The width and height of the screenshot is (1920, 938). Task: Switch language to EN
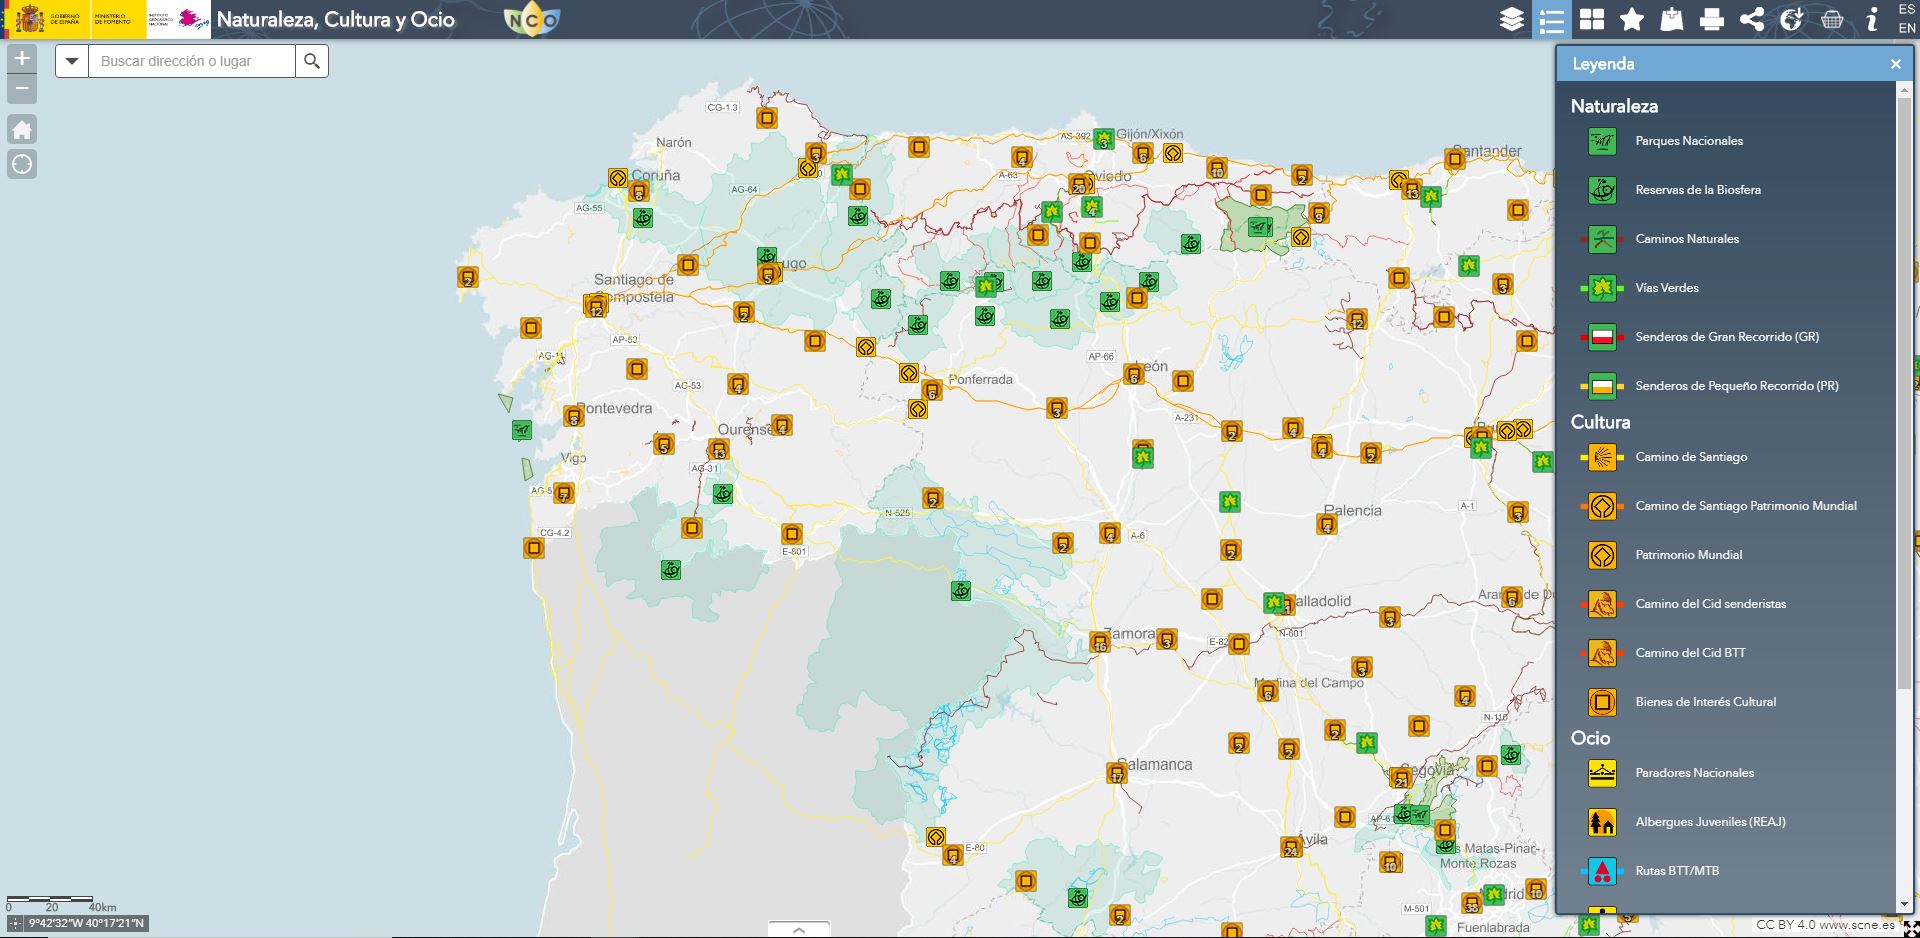[1906, 28]
